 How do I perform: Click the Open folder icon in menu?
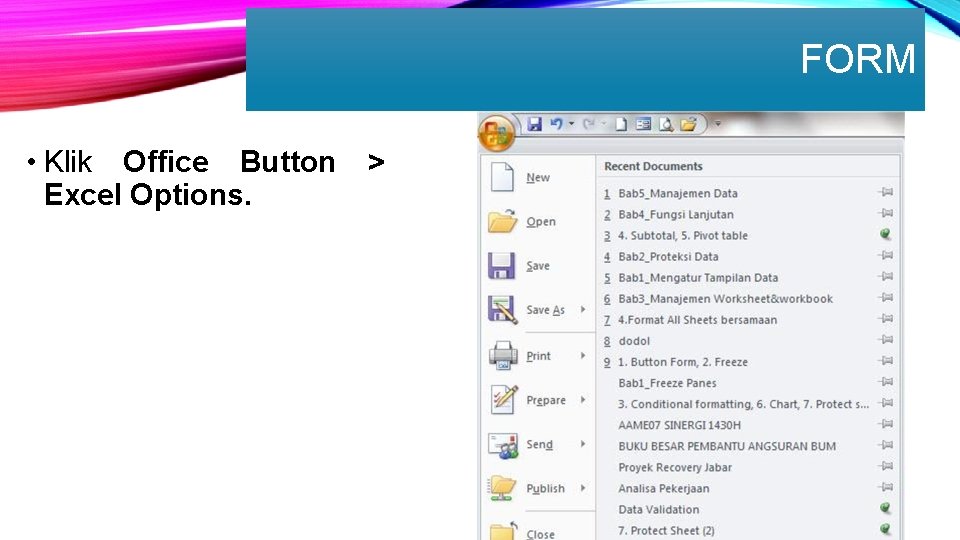pos(503,221)
